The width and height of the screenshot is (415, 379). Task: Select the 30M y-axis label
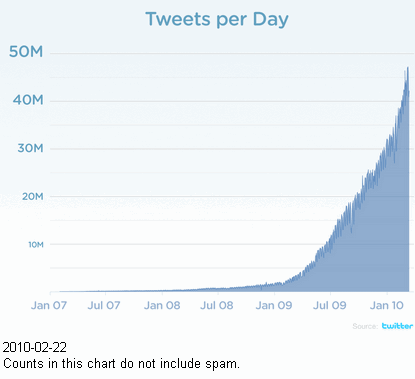[x=30, y=148]
